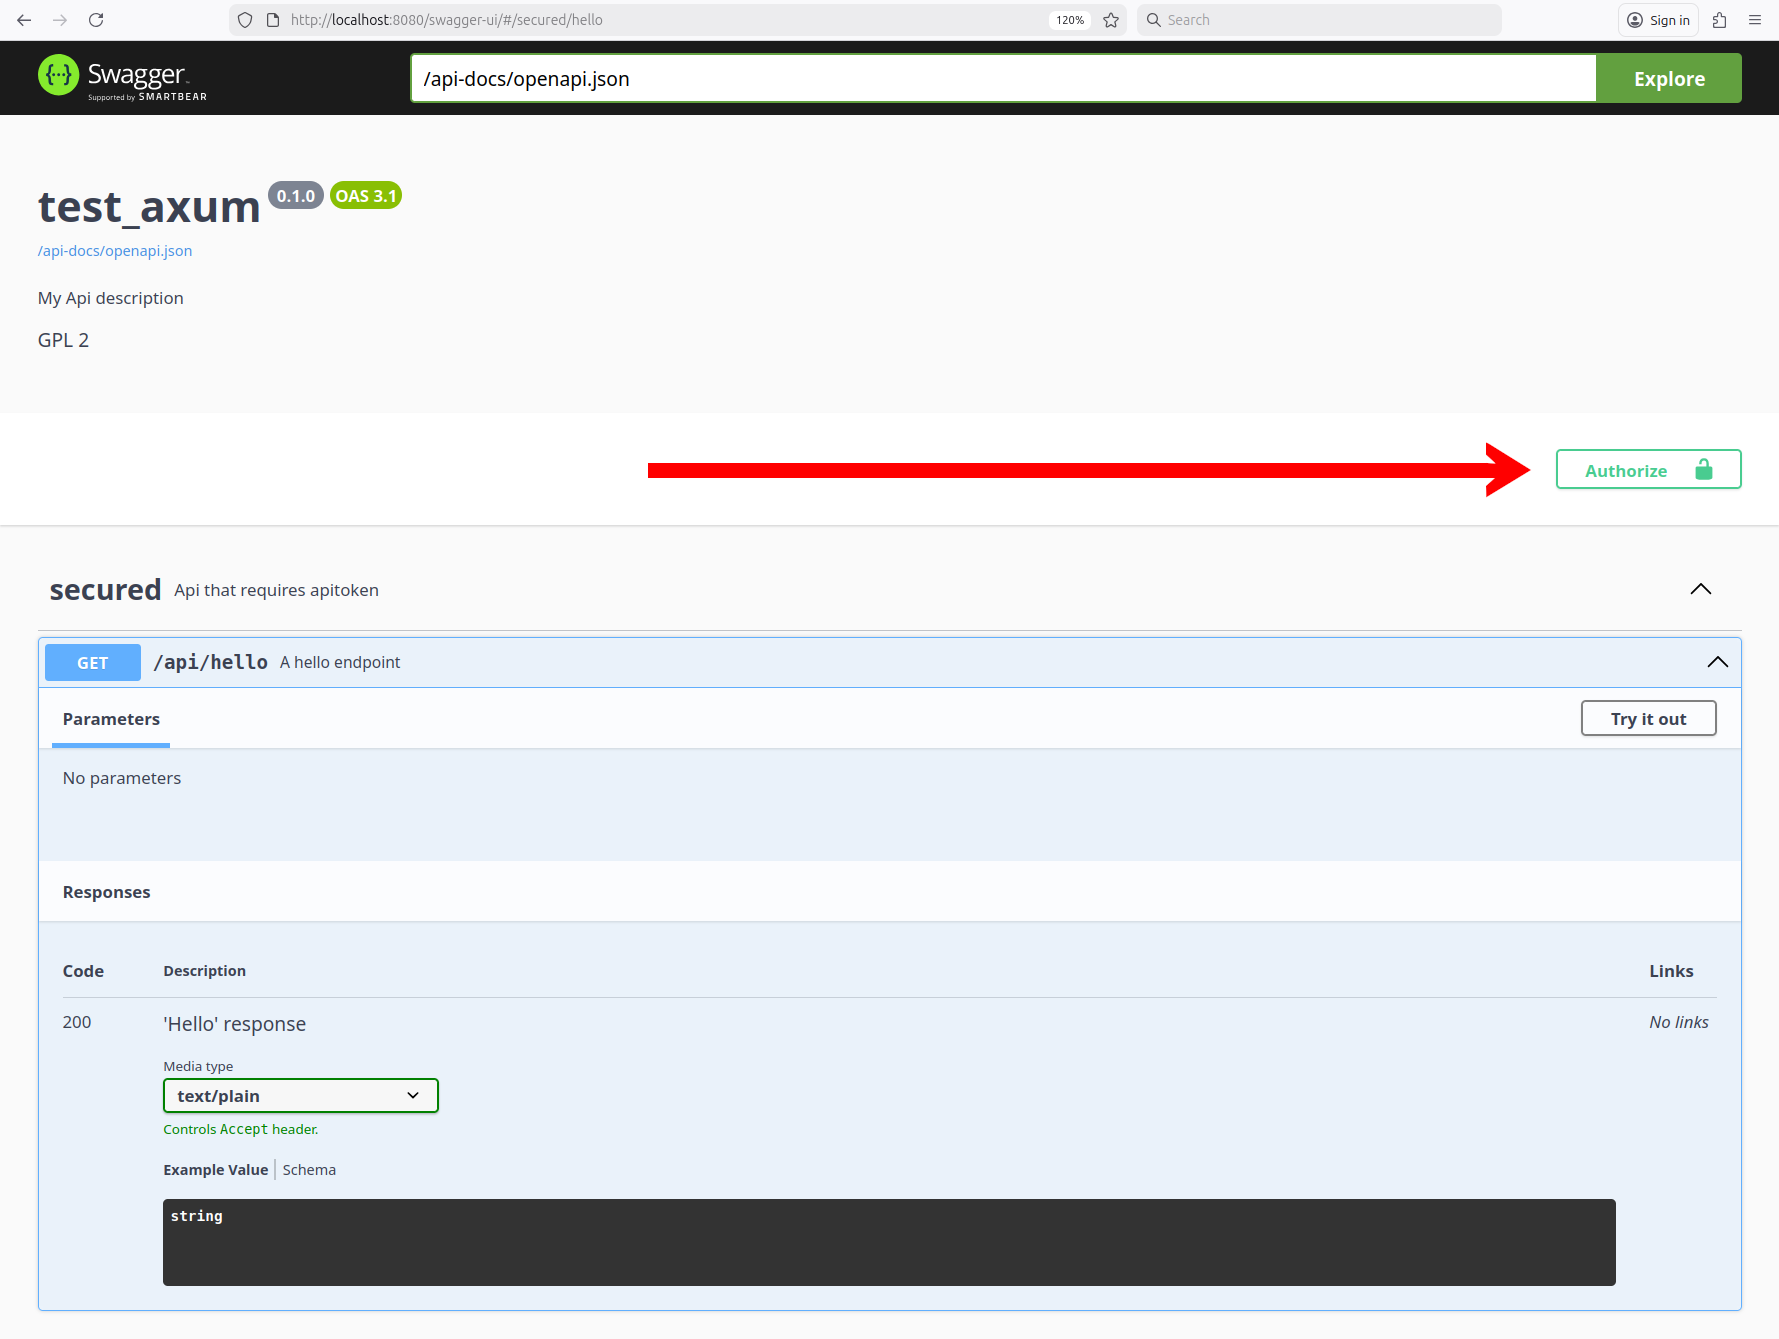Open the text/plain media type dropdown
Image resolution: width=1779 pixels, height=1339 pixels.
coord(300,1096)
